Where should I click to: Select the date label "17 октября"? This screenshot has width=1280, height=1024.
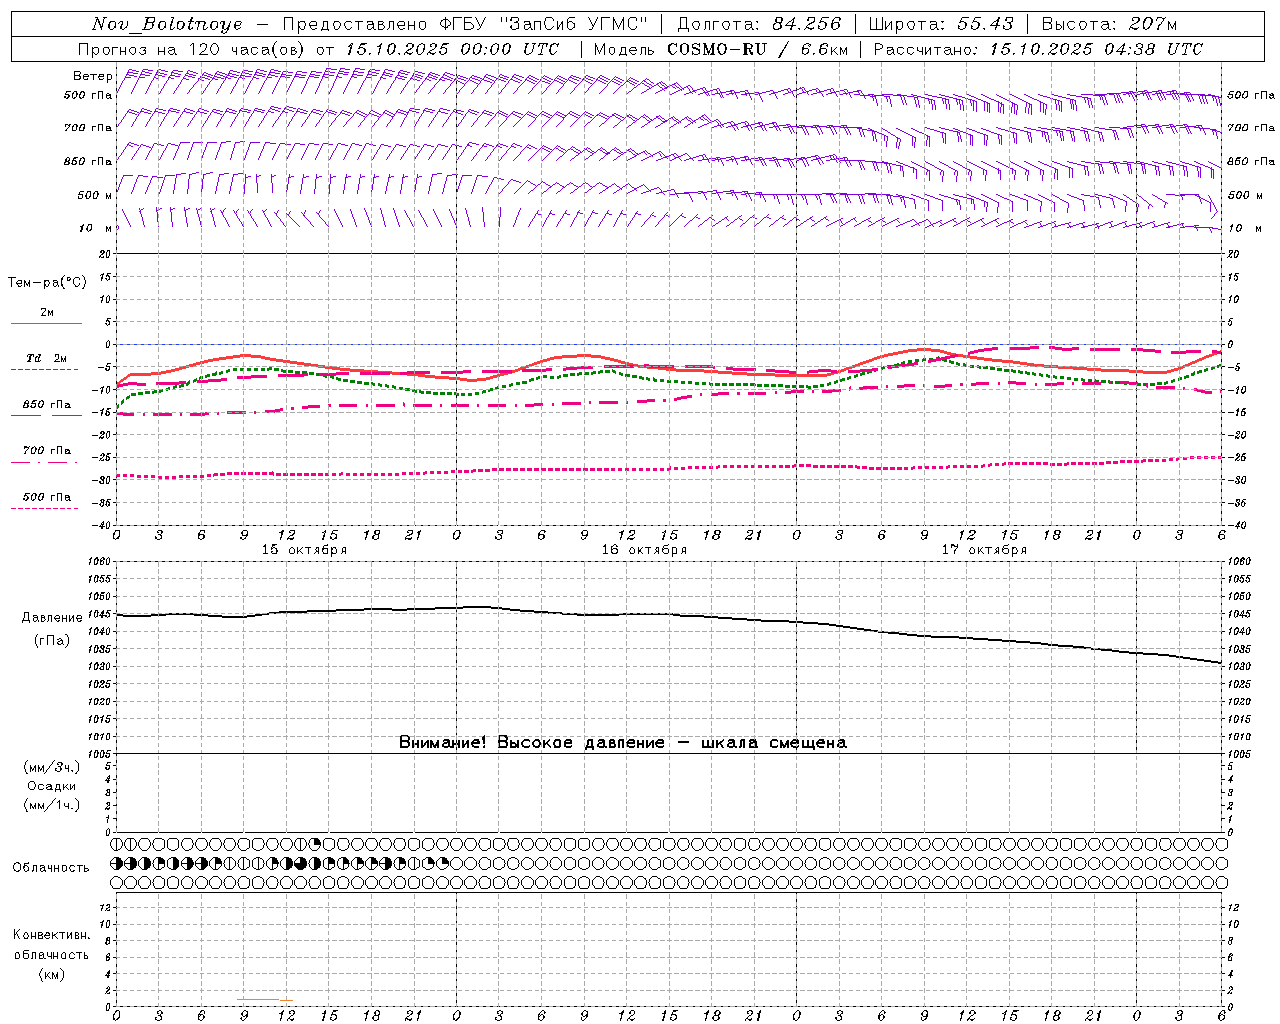point(984,550)
